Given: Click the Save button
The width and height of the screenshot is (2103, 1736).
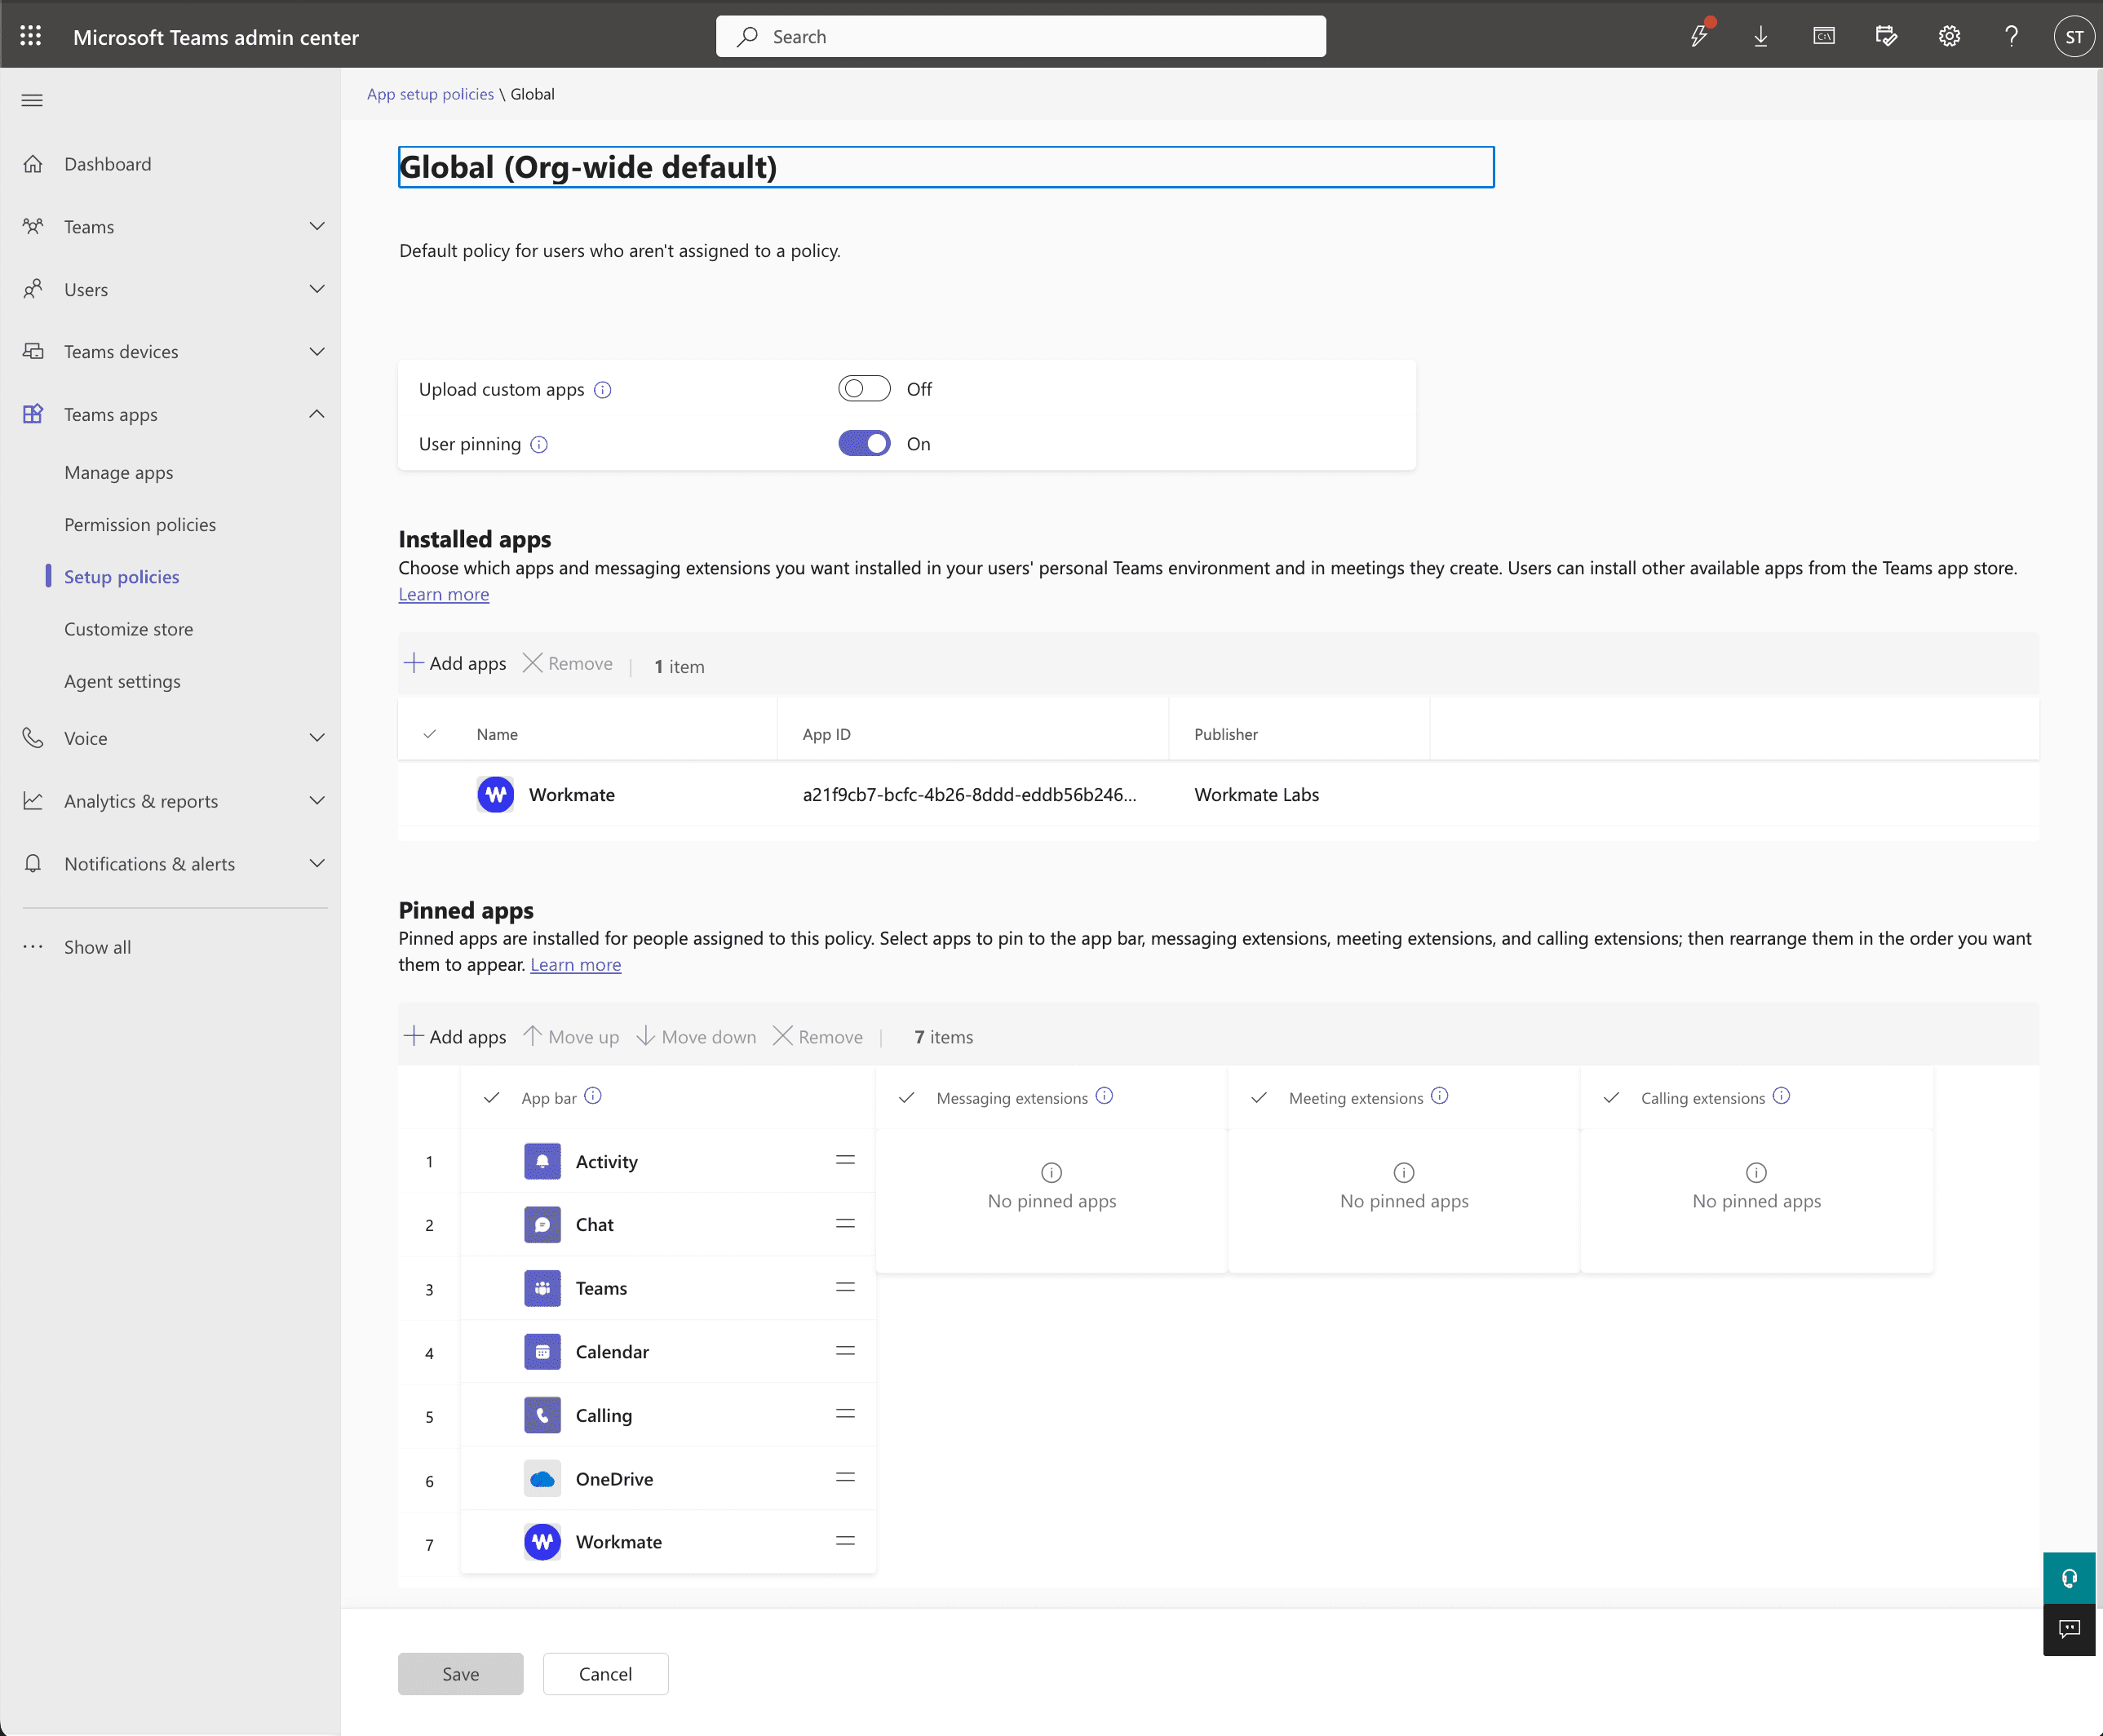Looking at the screenshot, I should click(x=461, y=1674).
